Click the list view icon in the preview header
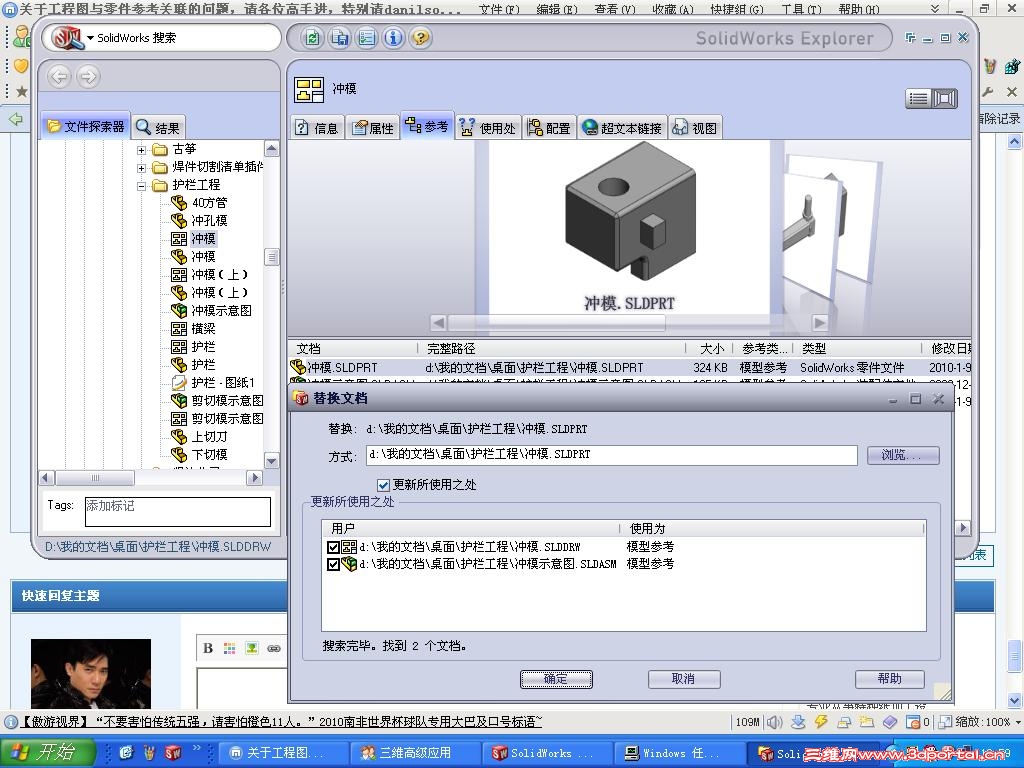The height and width of the screenshot is (768, 1024). [x=918, y=99]
